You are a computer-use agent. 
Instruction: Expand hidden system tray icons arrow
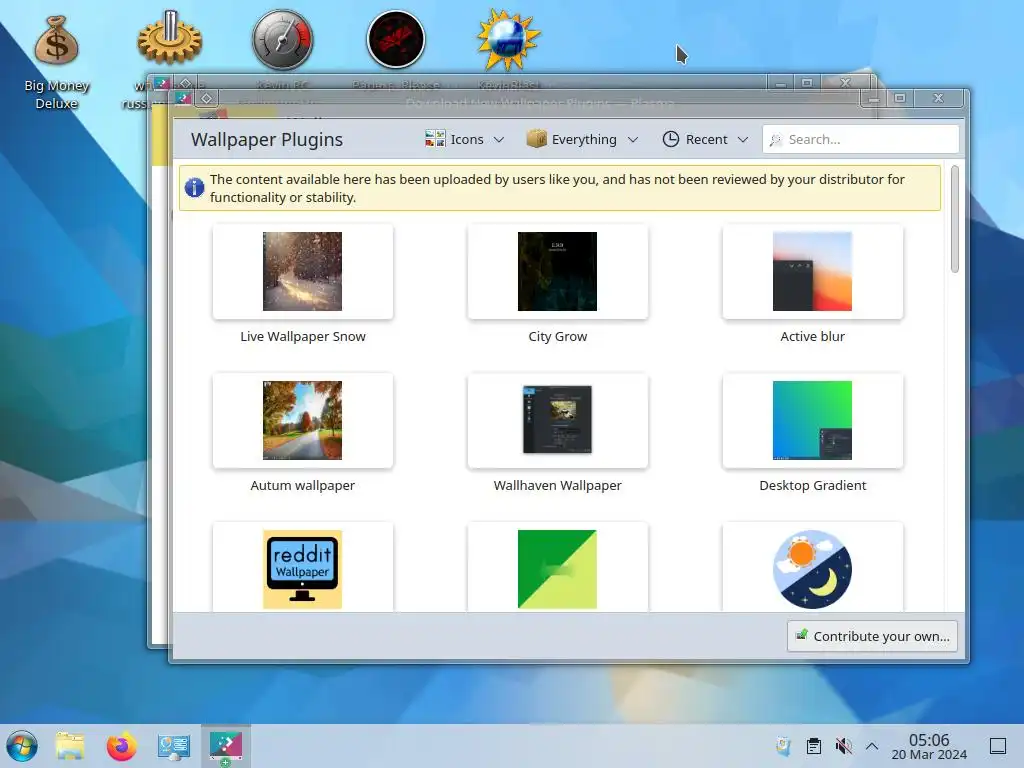tap(871, 746)
